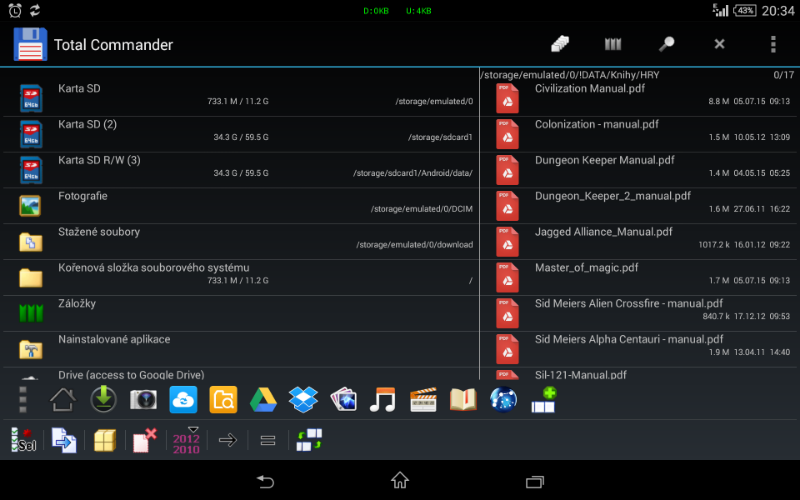The width and height of the screenshot is (800, 500).
Task: Tap the Android recent apps button
Action: (534, 481)
